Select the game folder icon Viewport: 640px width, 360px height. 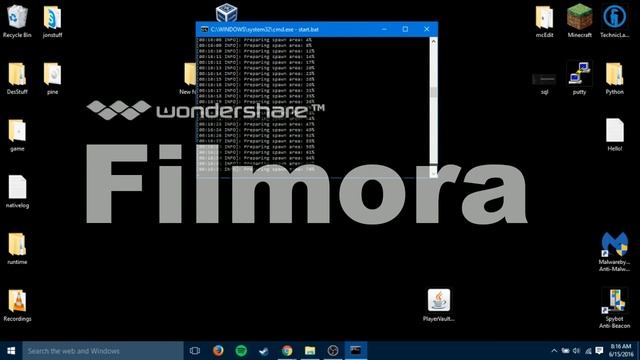(x=17, y=135)
